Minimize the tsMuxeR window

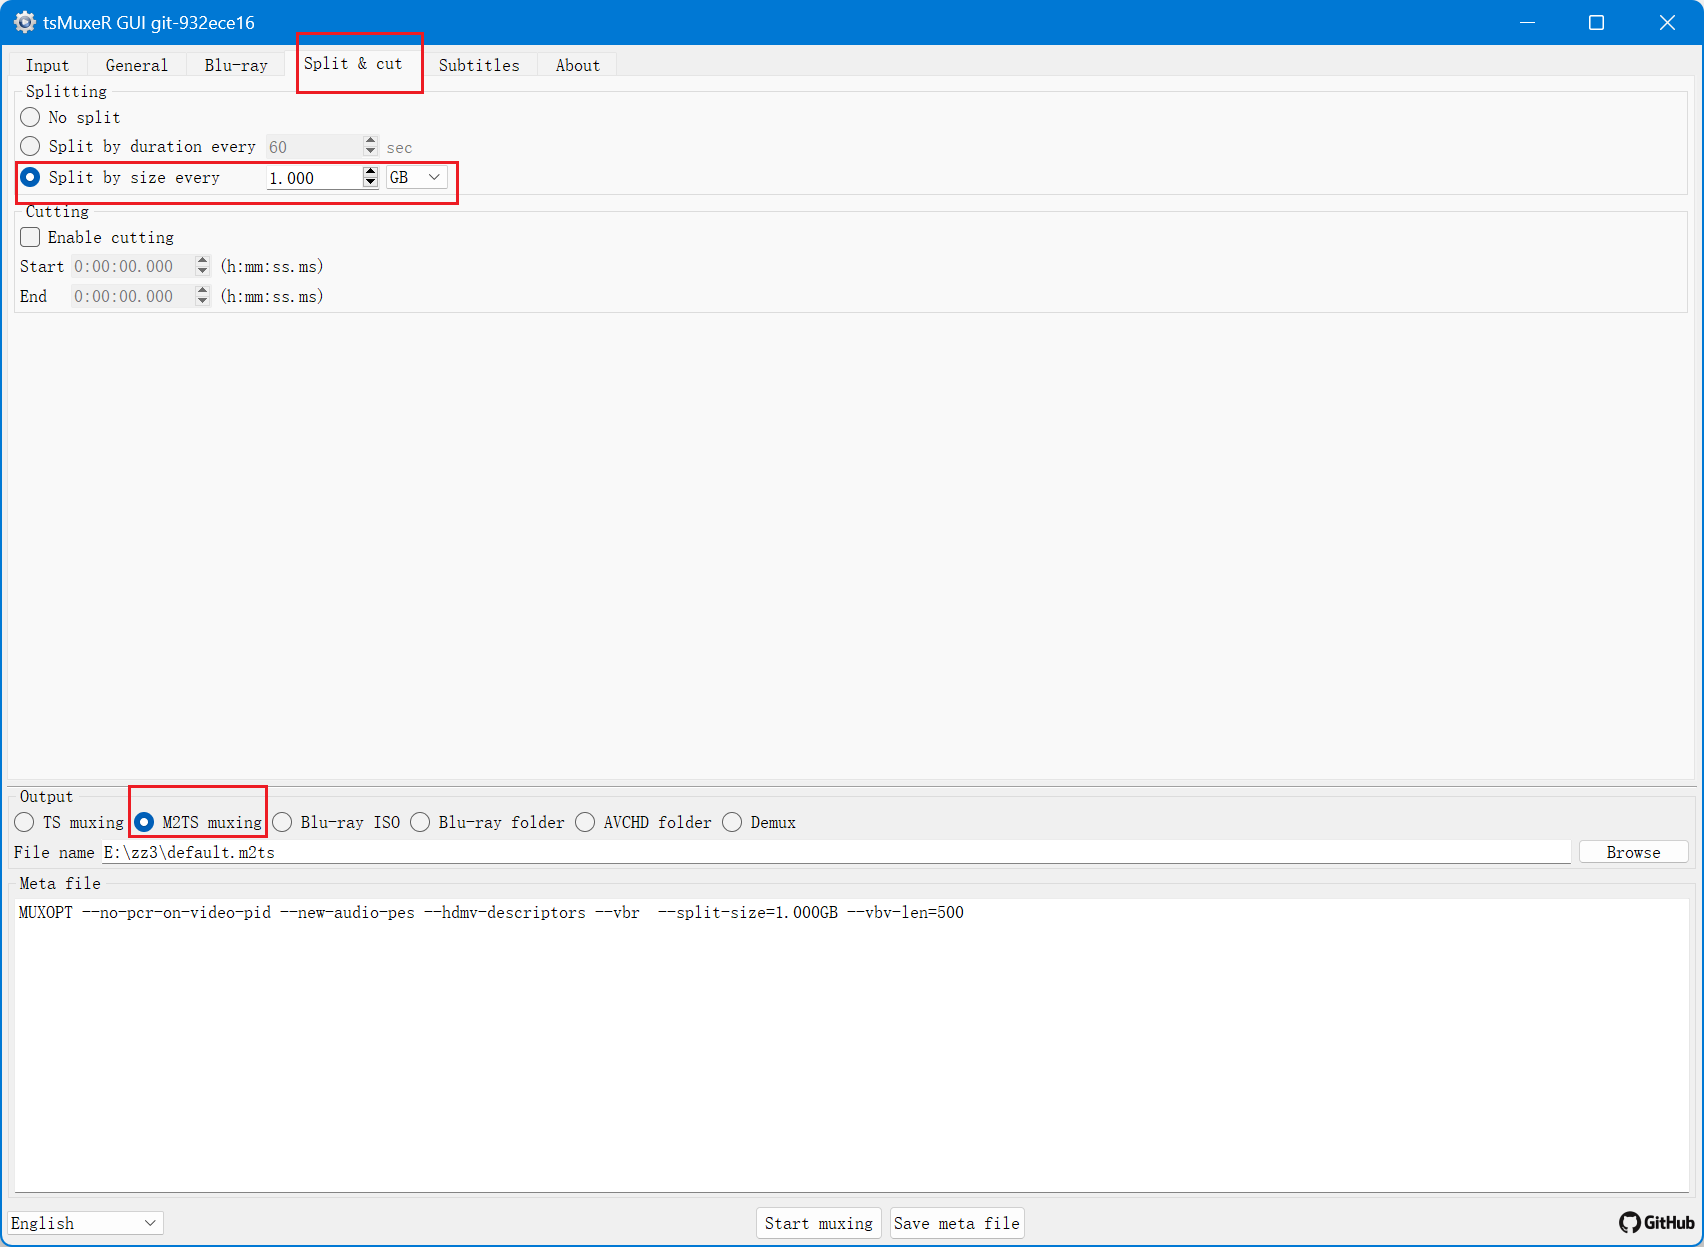coord(1527,22)
